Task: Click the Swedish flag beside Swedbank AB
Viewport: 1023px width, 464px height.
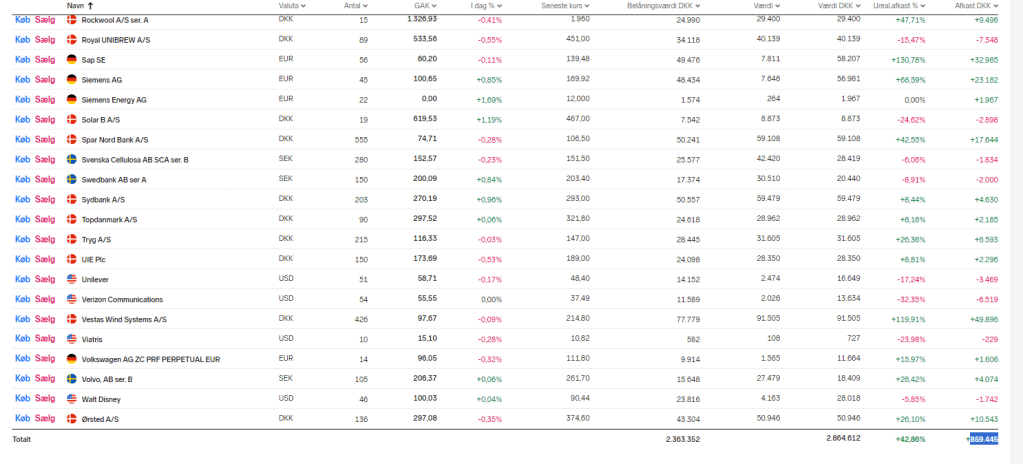Action: (71, 179)
